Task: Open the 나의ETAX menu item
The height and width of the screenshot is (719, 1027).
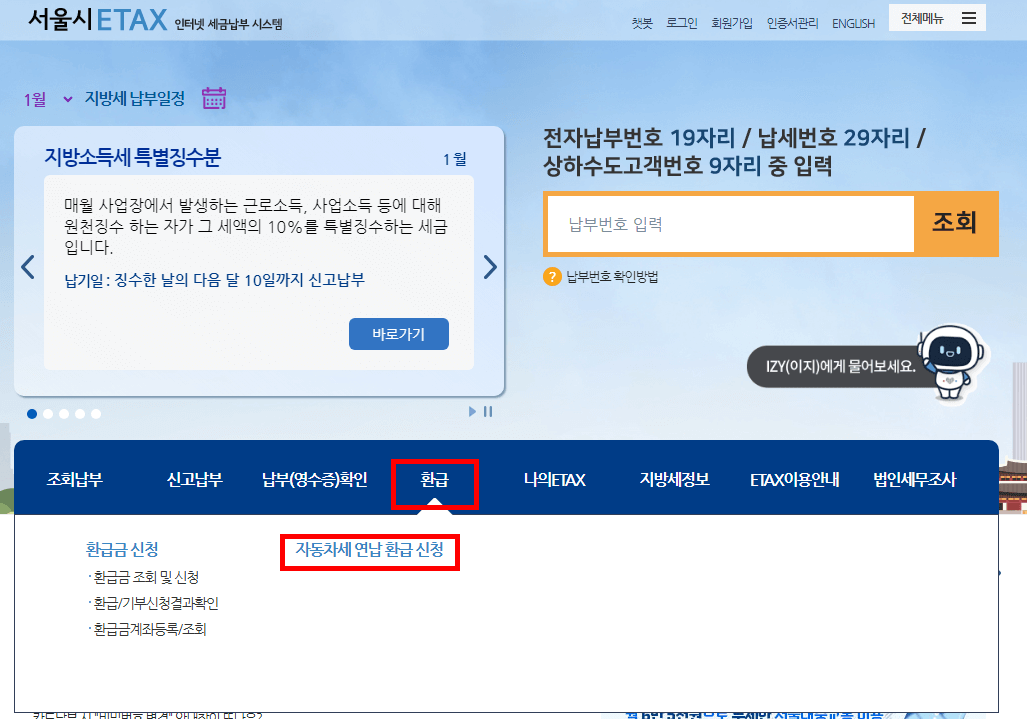Action: (556, 480)
